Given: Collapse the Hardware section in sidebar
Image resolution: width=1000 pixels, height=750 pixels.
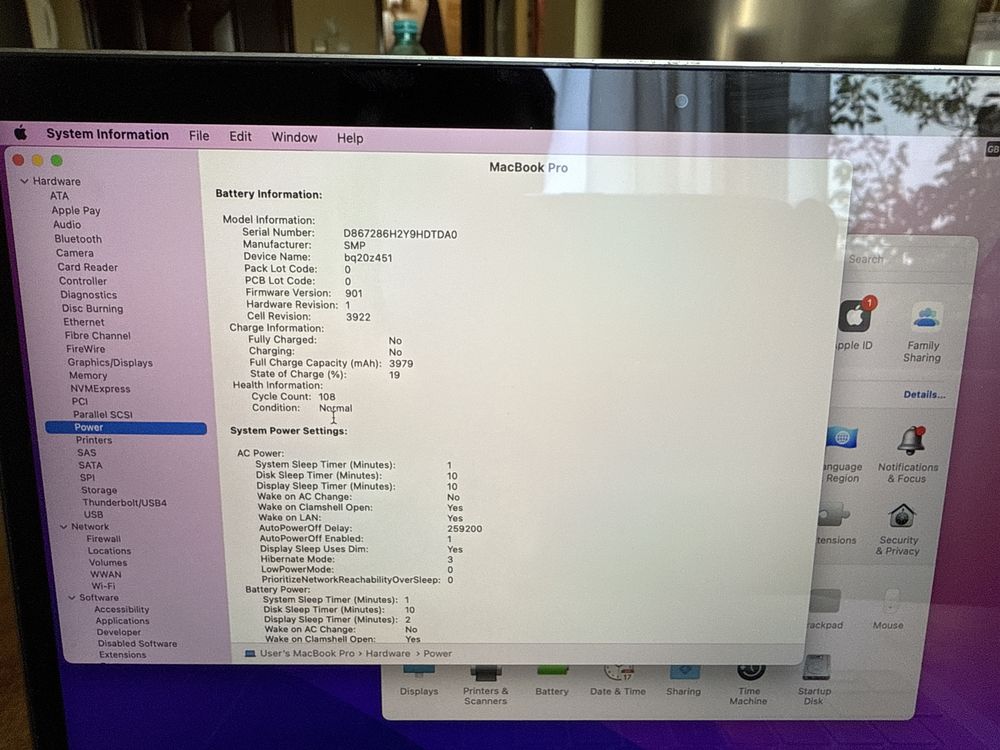Looking at the screenshot, I should [24, 181].
